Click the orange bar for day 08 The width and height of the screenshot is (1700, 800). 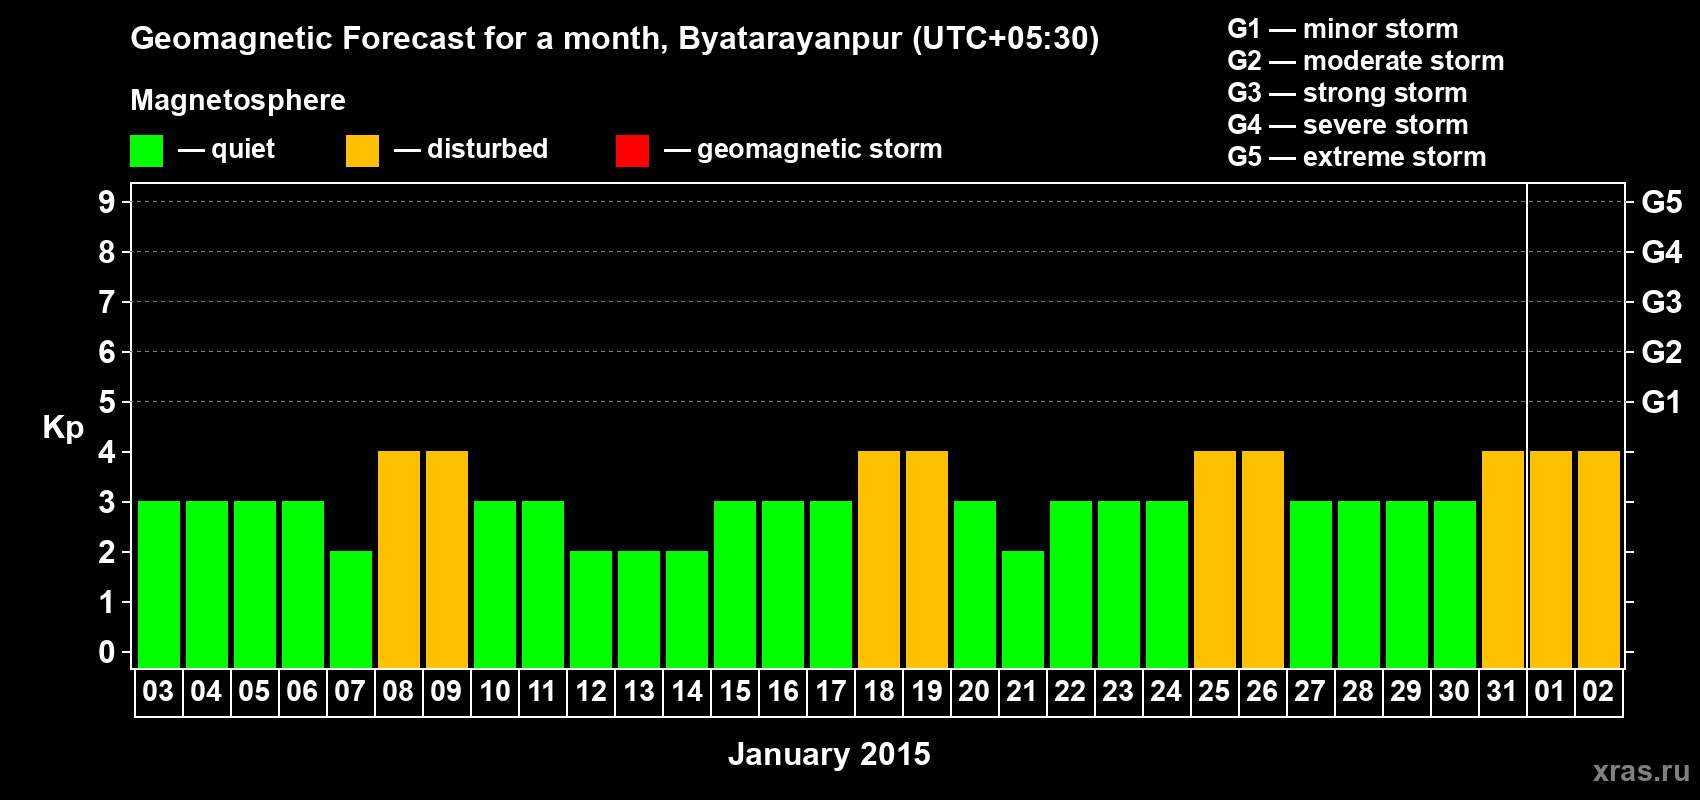pyautogui.click(x=399, y=559)
